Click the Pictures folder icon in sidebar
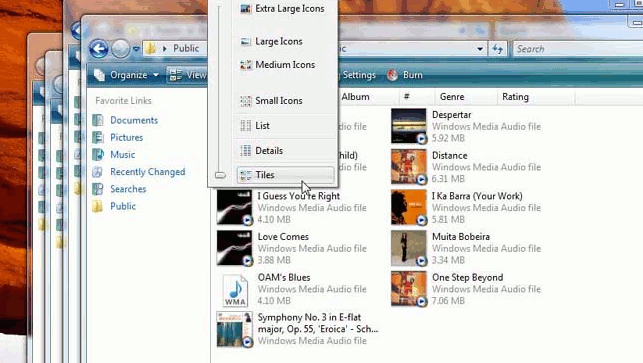Viewport: 643px width, 363px height. (x=98, y=137)
